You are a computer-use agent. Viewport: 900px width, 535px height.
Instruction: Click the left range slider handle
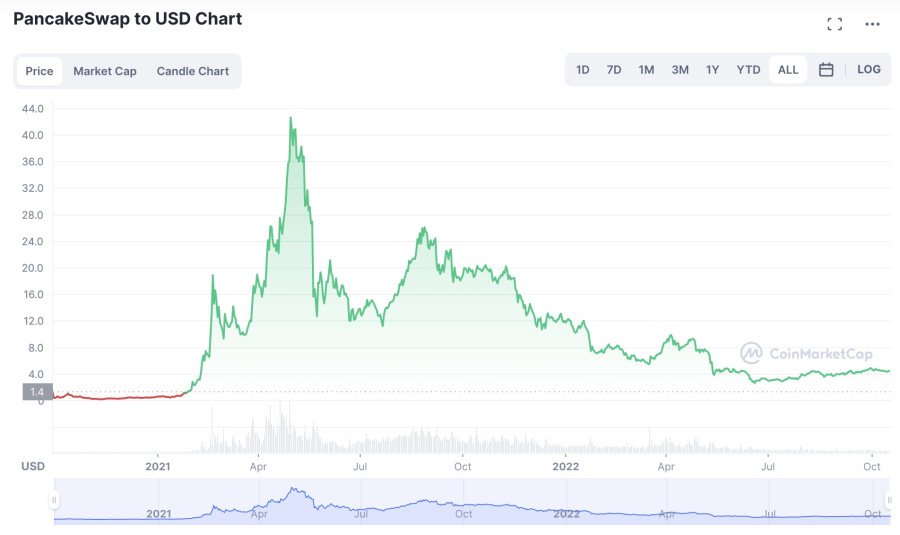click(55, 500)
